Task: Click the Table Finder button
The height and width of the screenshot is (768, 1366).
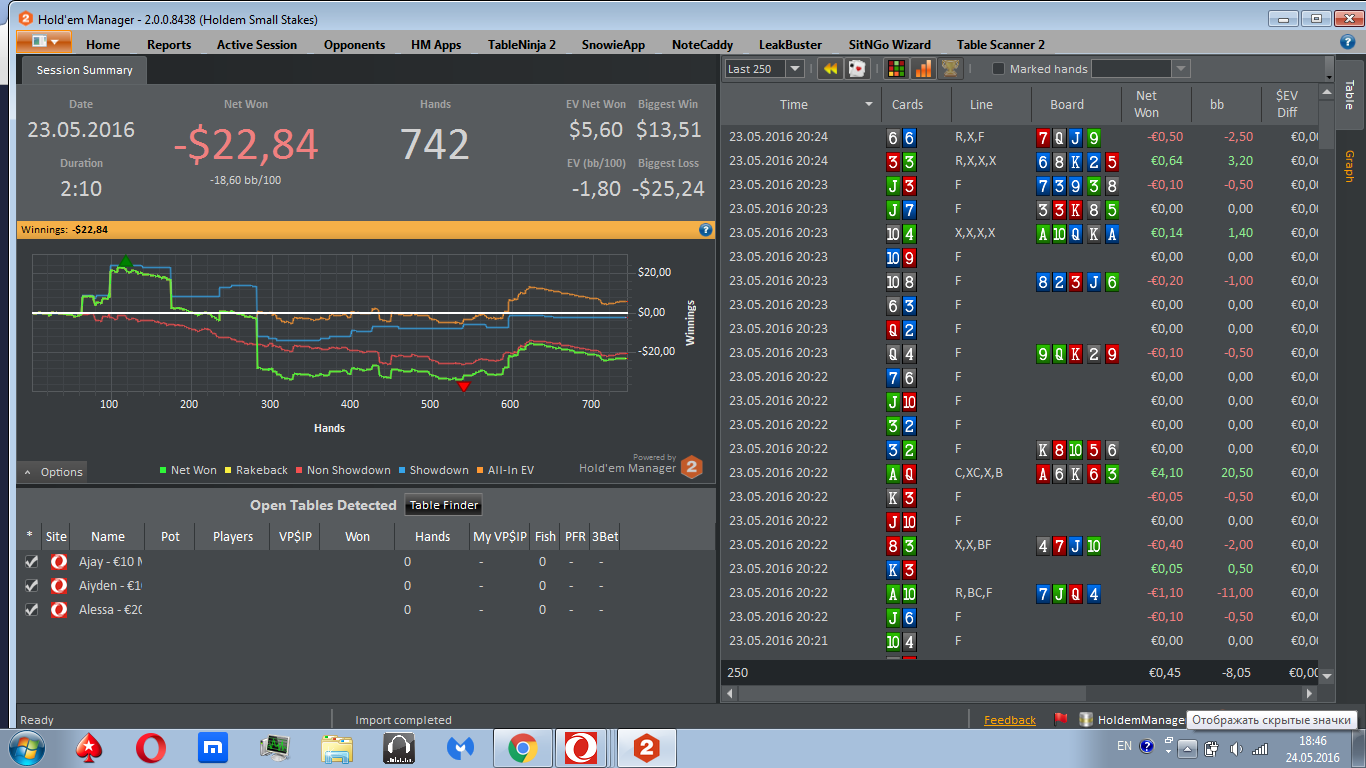Action: (445, 505)
